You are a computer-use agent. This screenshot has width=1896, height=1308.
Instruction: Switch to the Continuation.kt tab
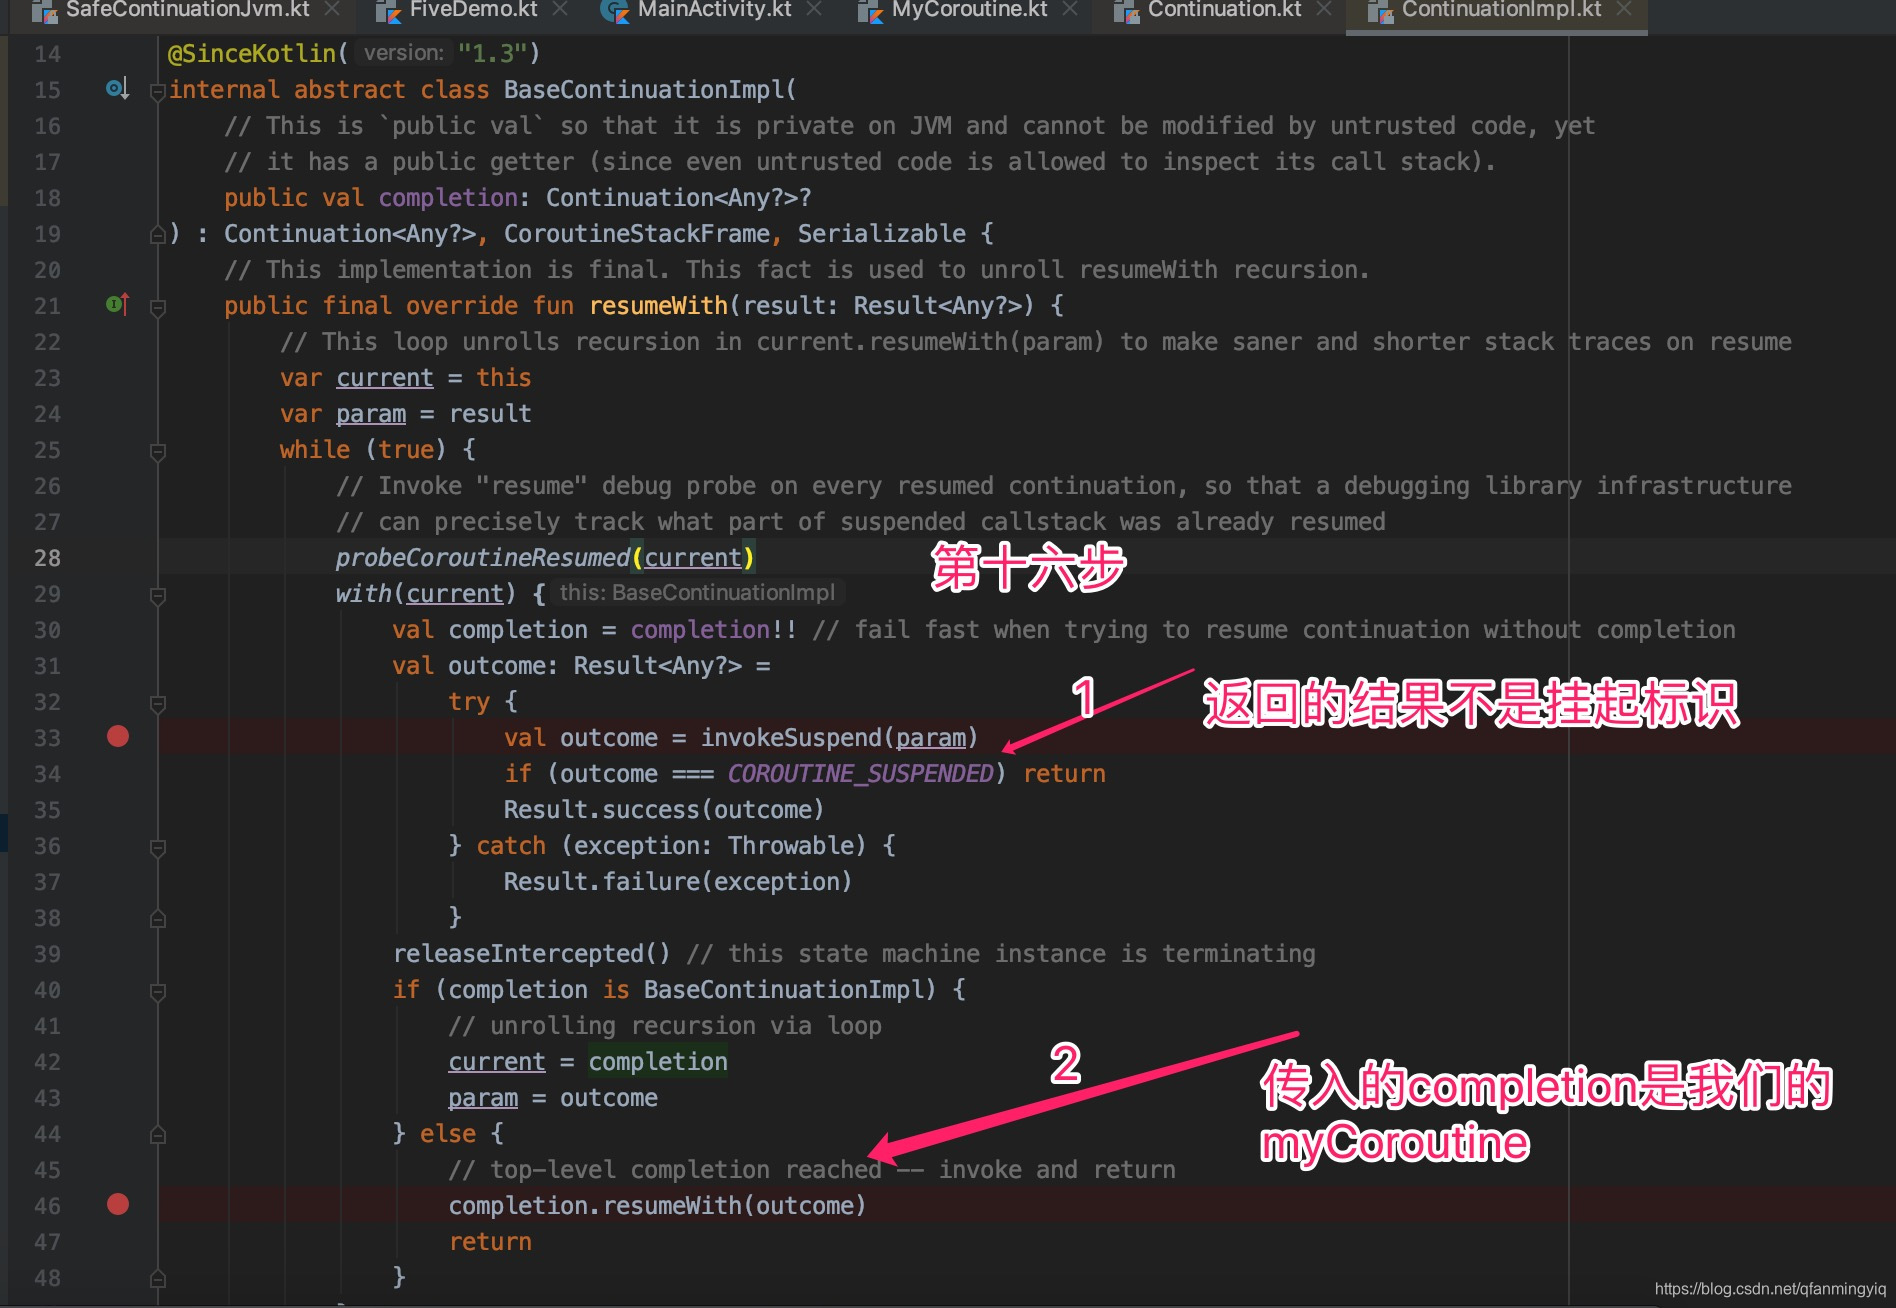click(x=1224, y=10)
